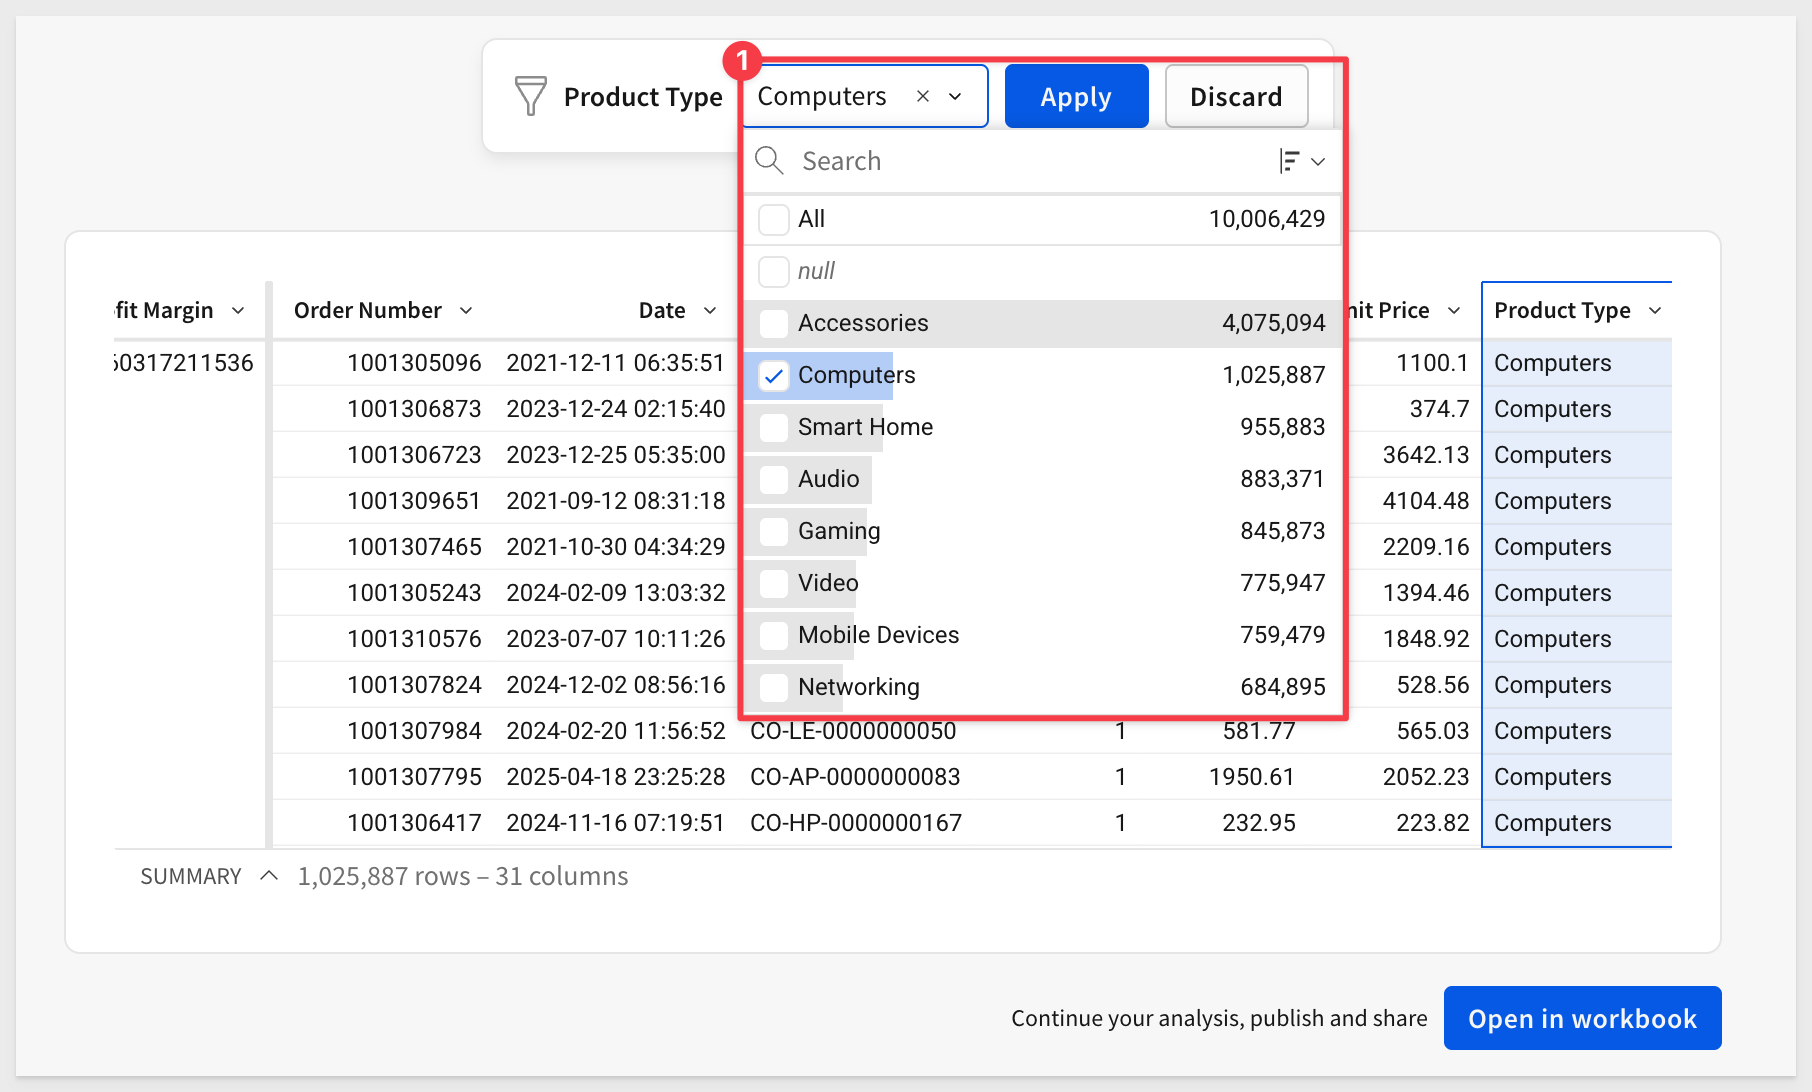
Task: Check the Audio checkbox
Action: tap(774, 479)
